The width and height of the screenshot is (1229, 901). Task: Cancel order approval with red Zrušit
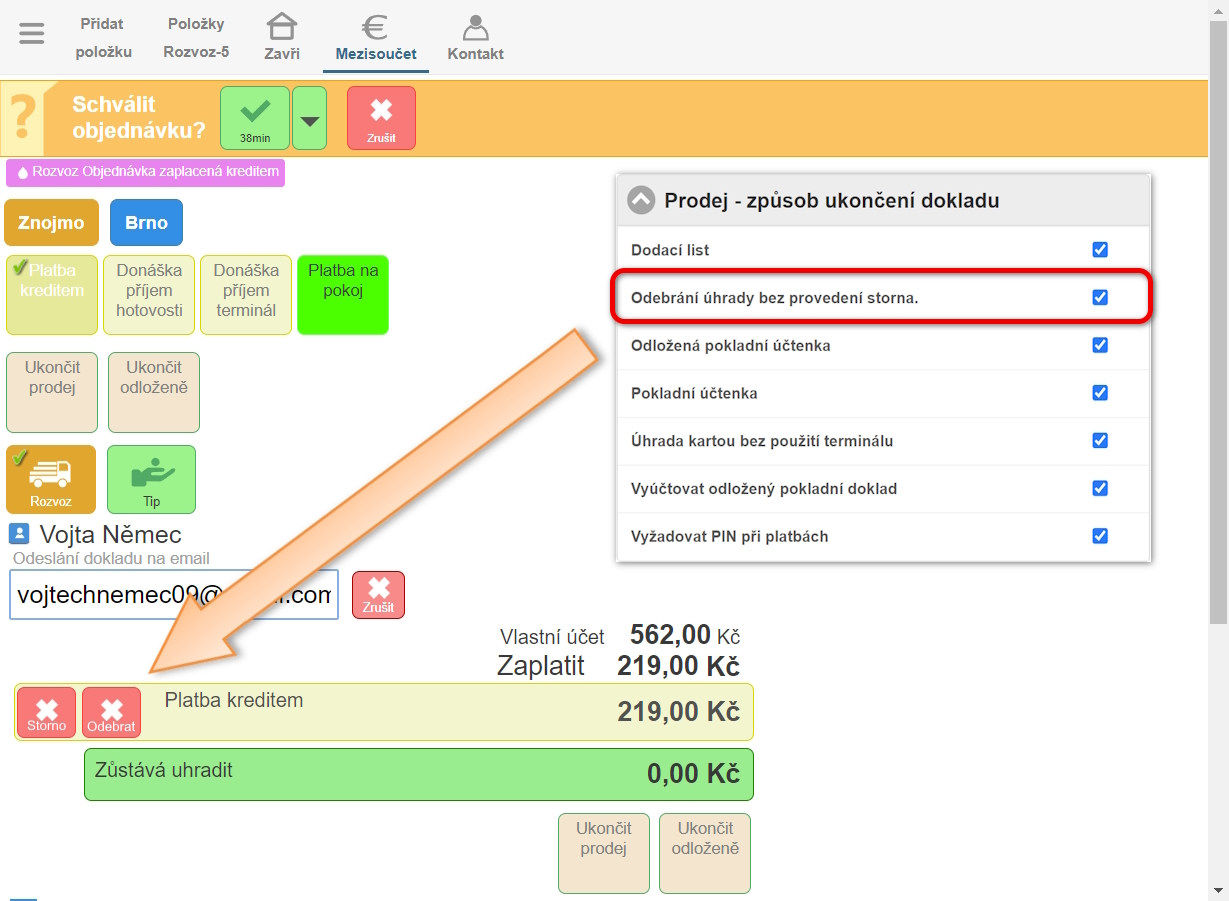[381, 118]
